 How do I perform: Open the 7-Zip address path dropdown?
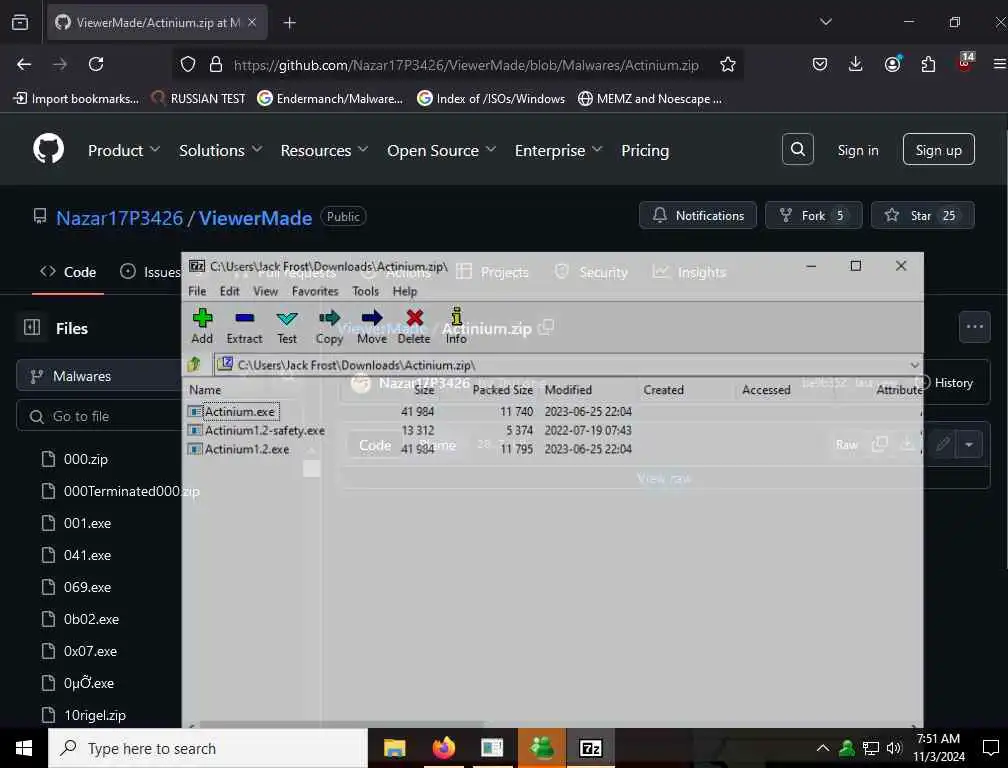pyautogui.click(x=914, y=365)
